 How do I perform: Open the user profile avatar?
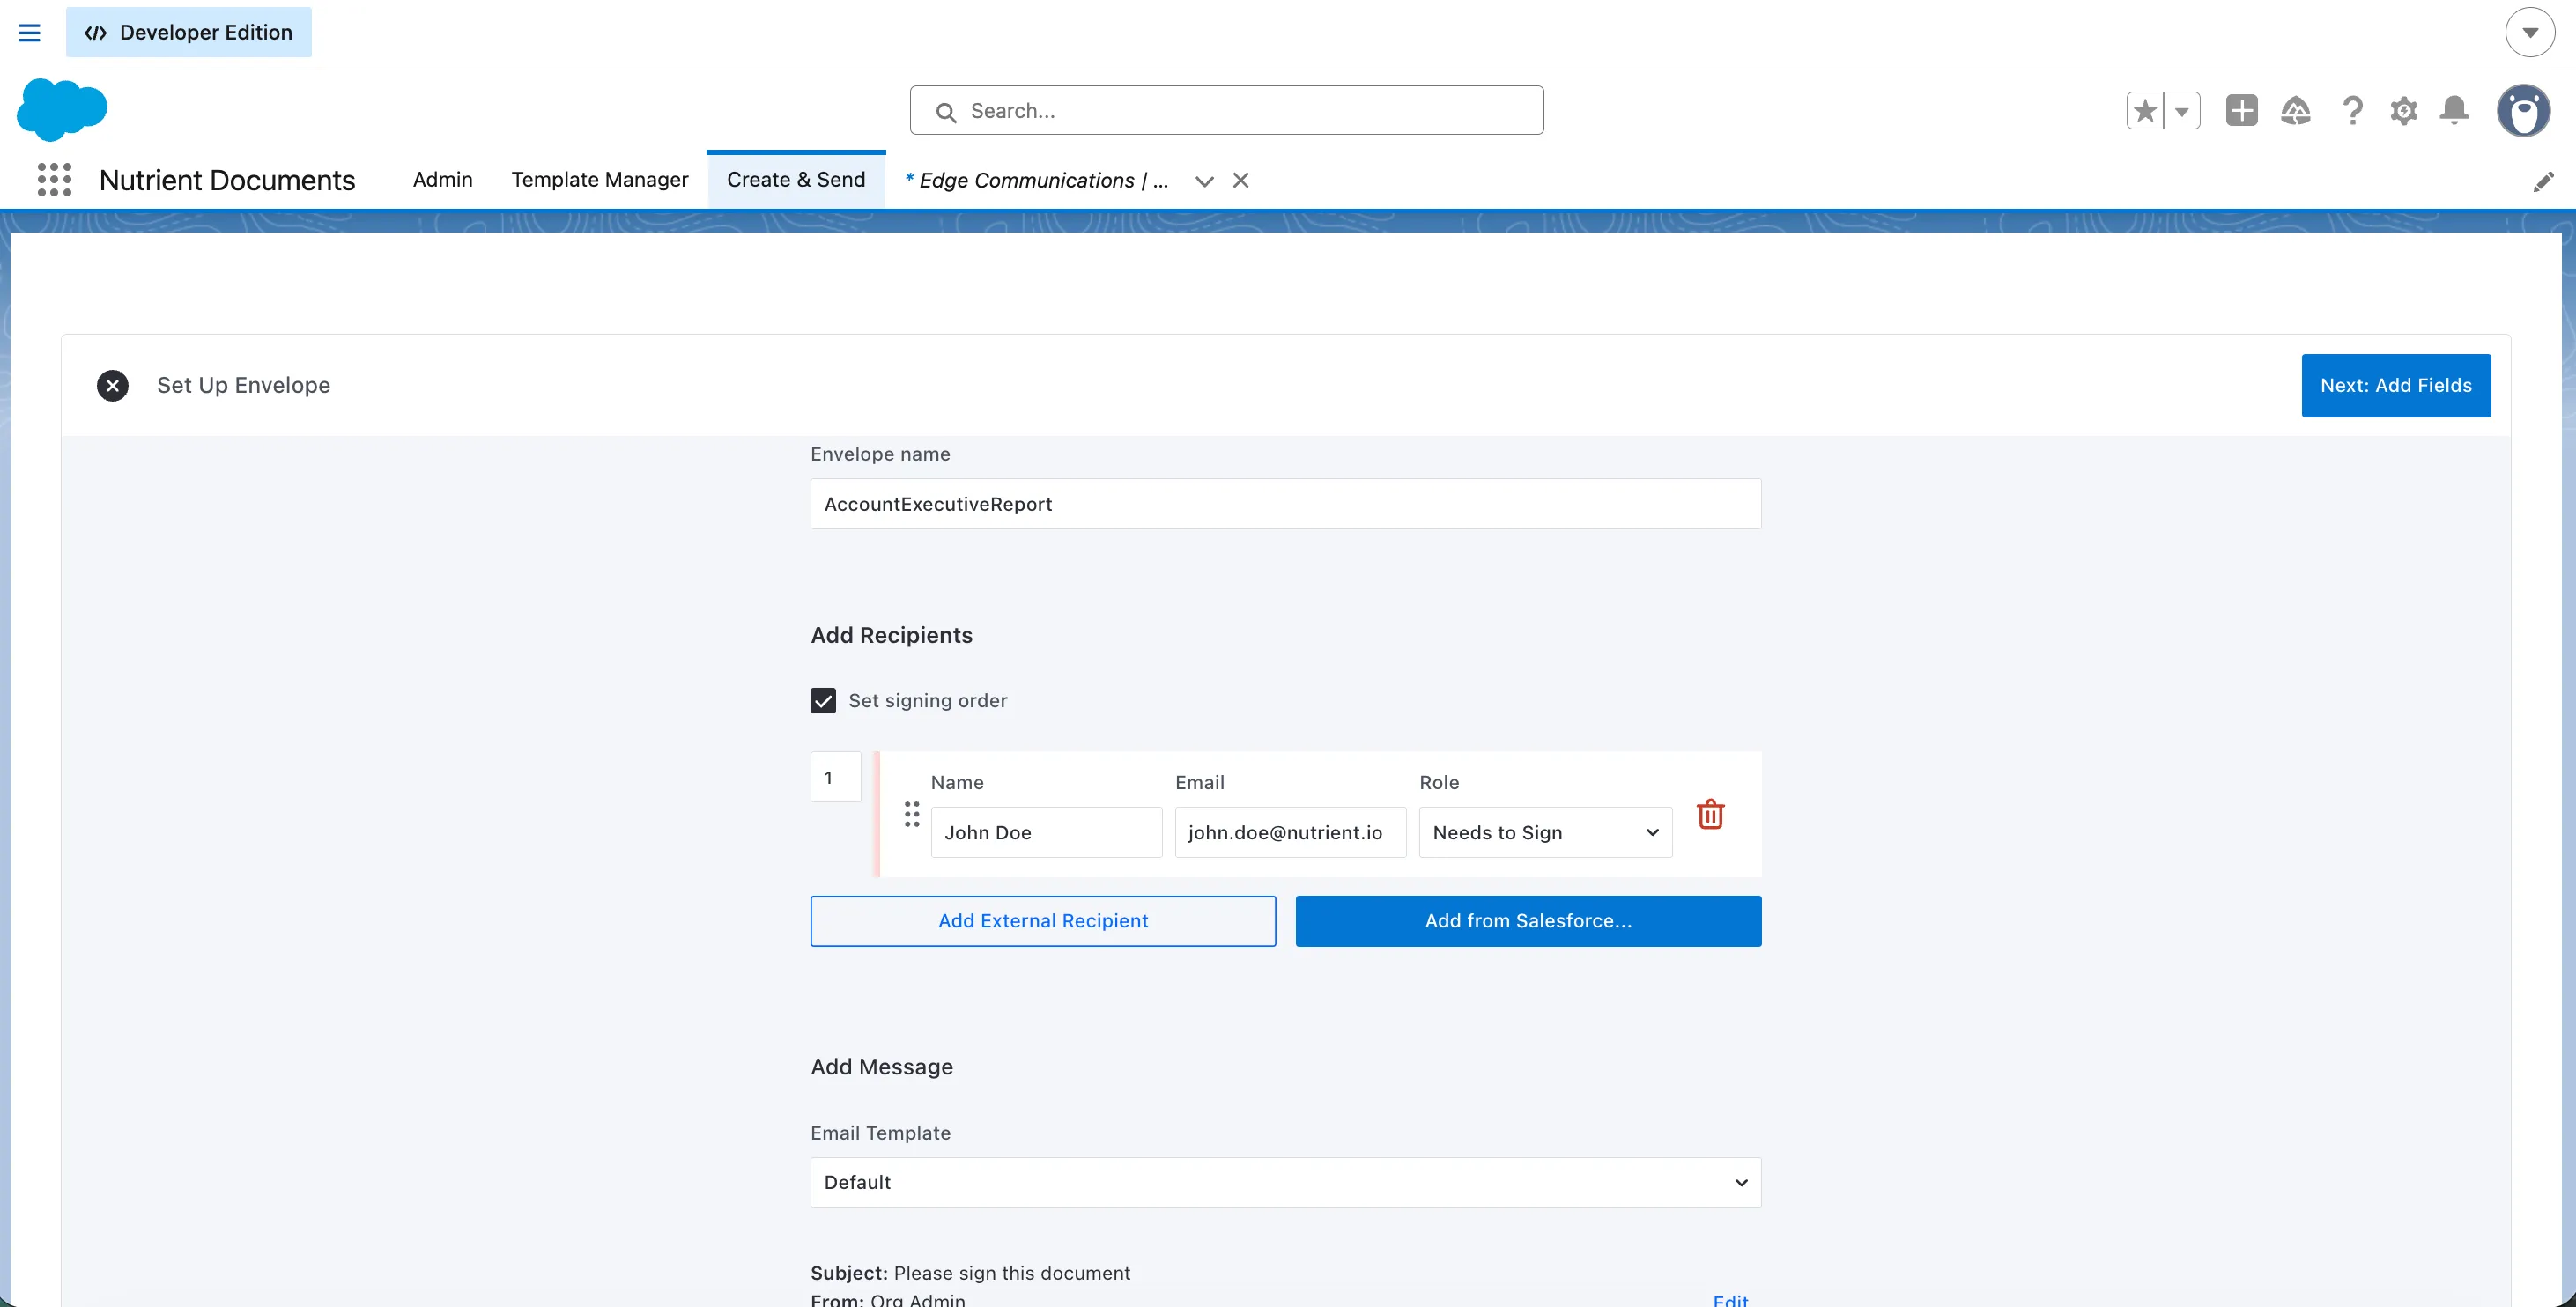coord(2523,110)
